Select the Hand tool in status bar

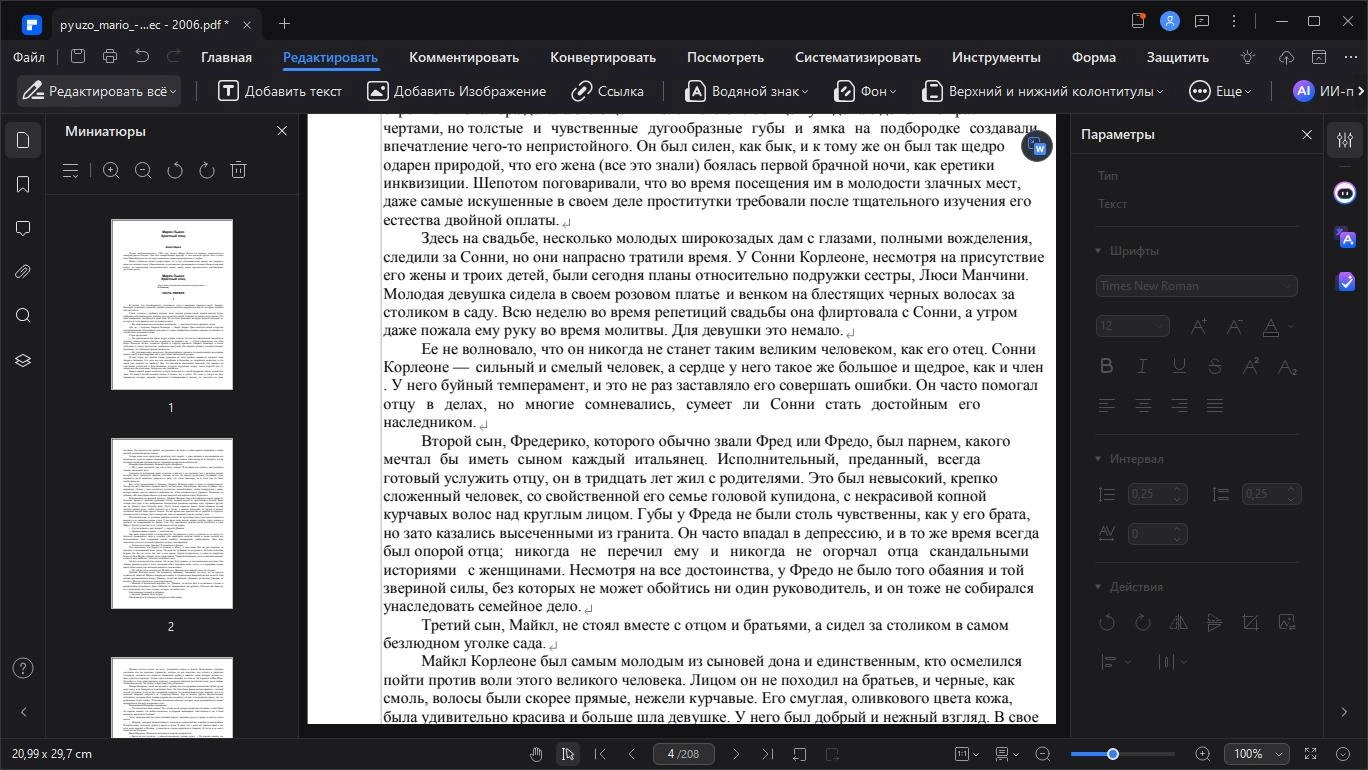click(x=536, y=754)
